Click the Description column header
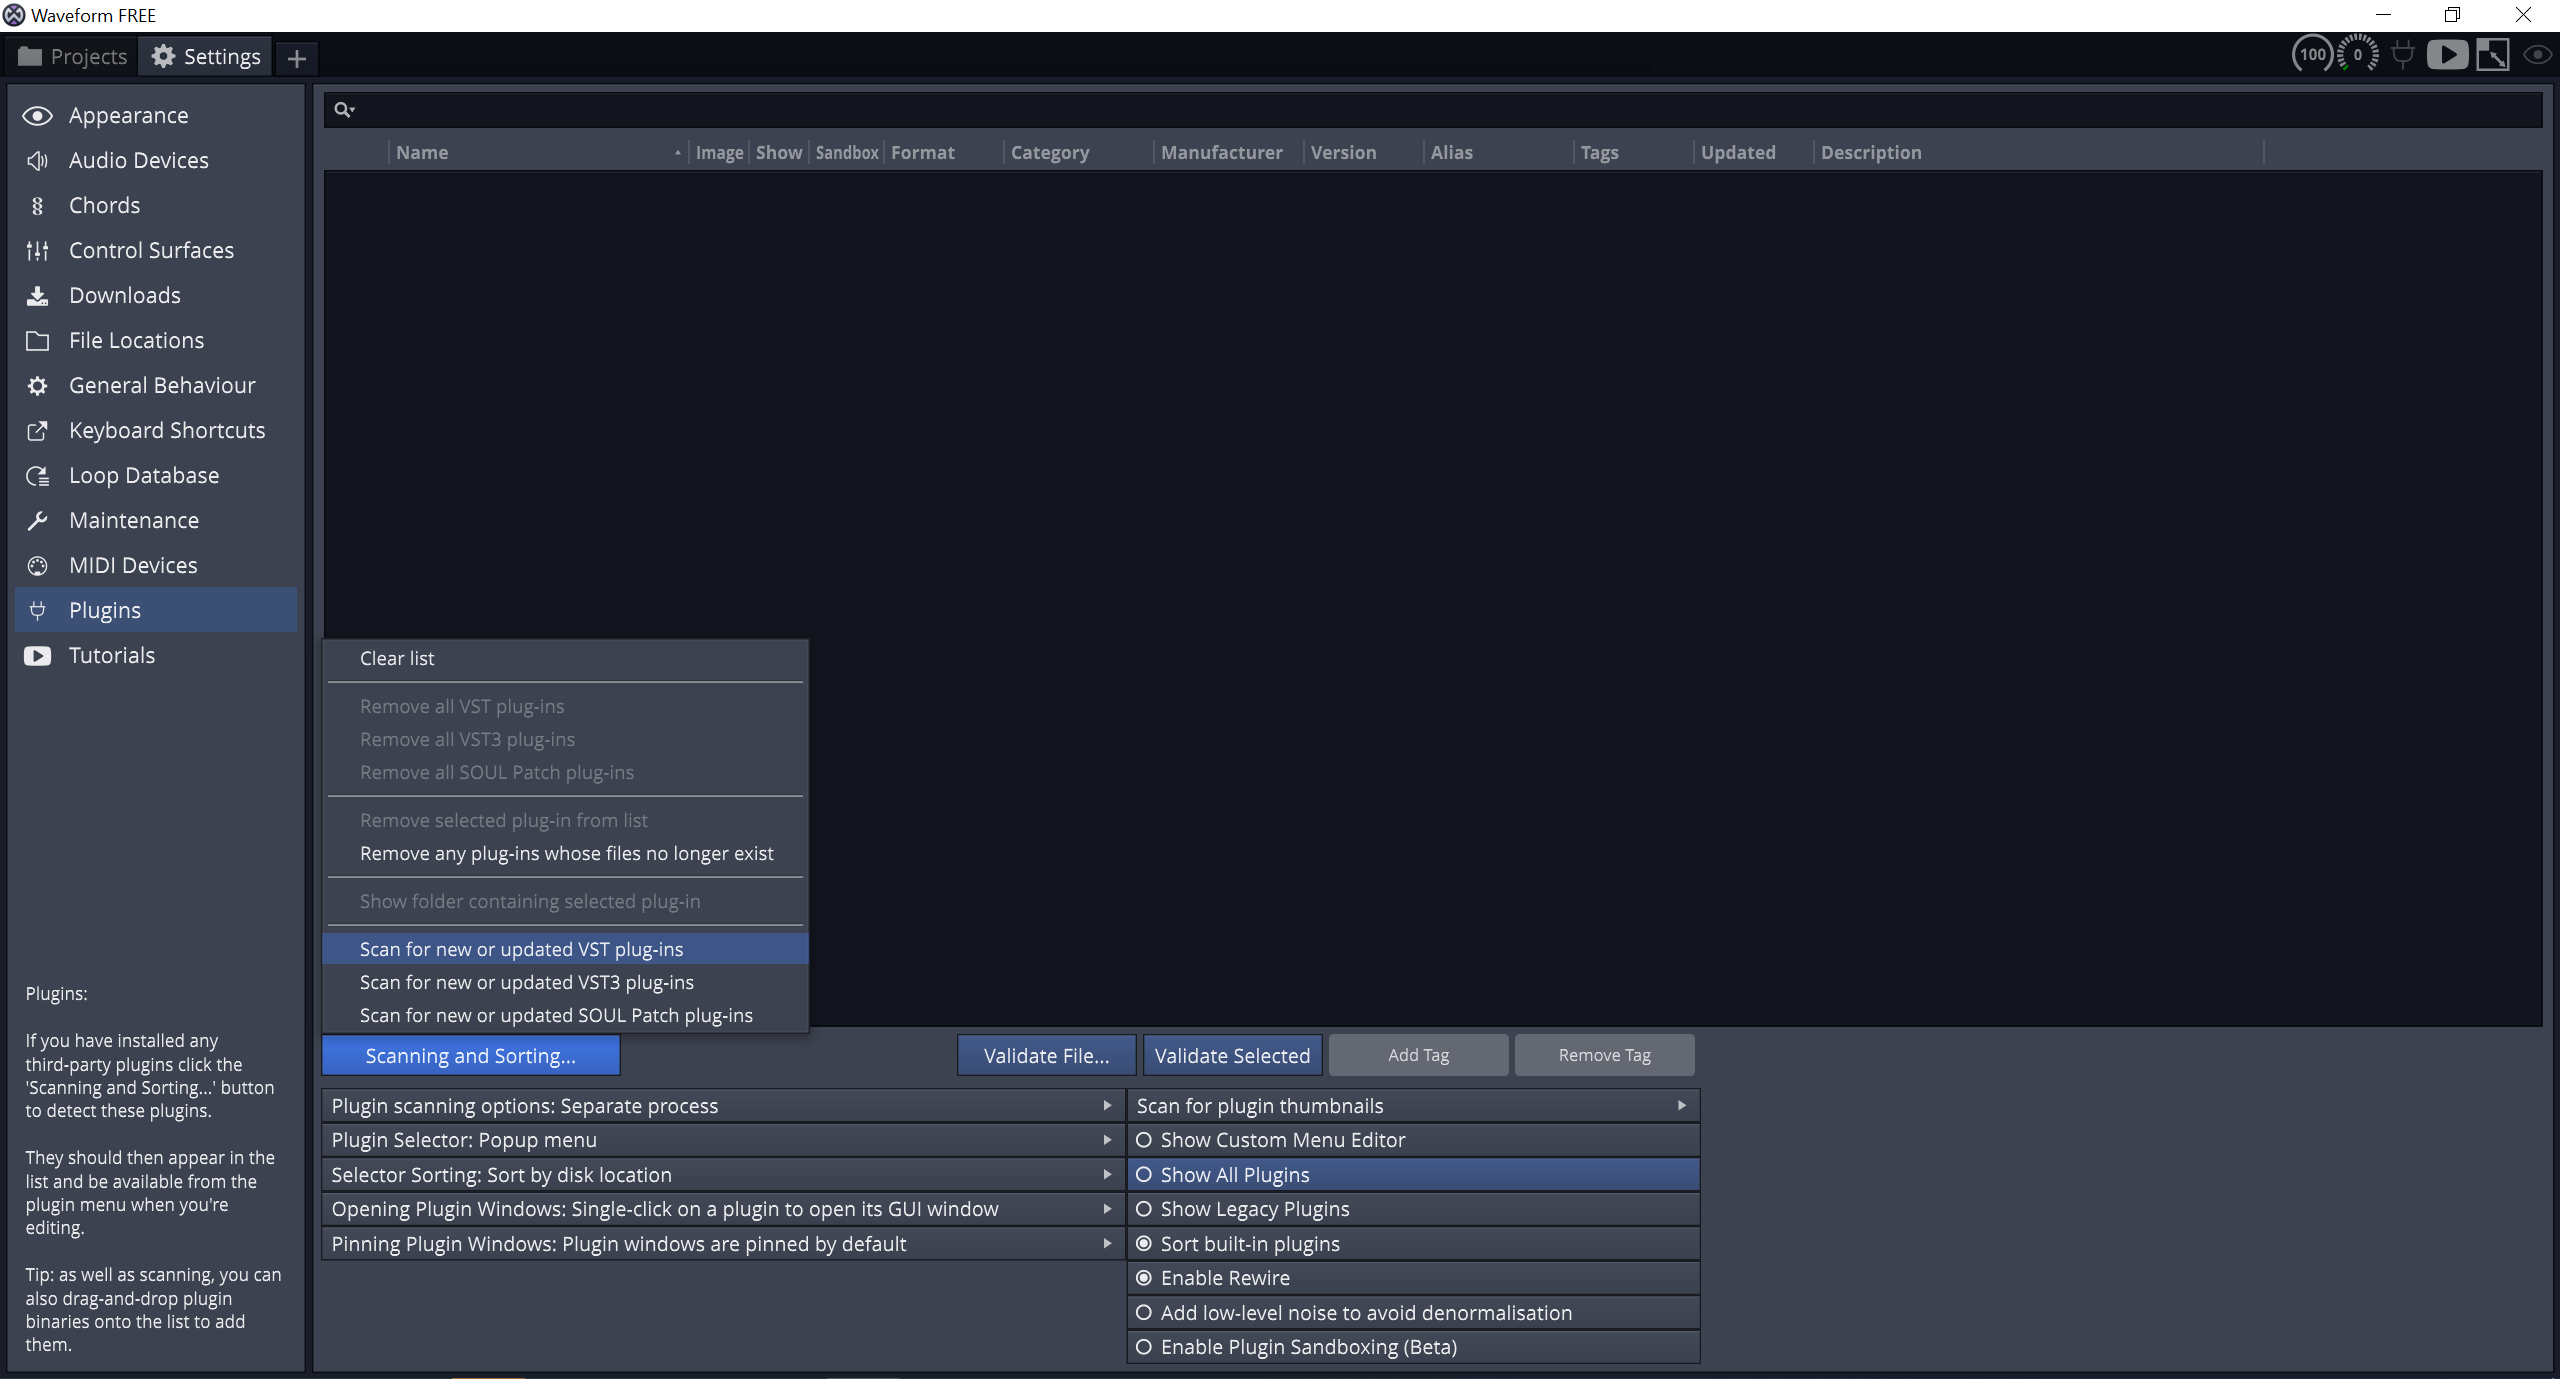The height and width of the screenshot is (1379, 2560). (x=2038, y=153)
